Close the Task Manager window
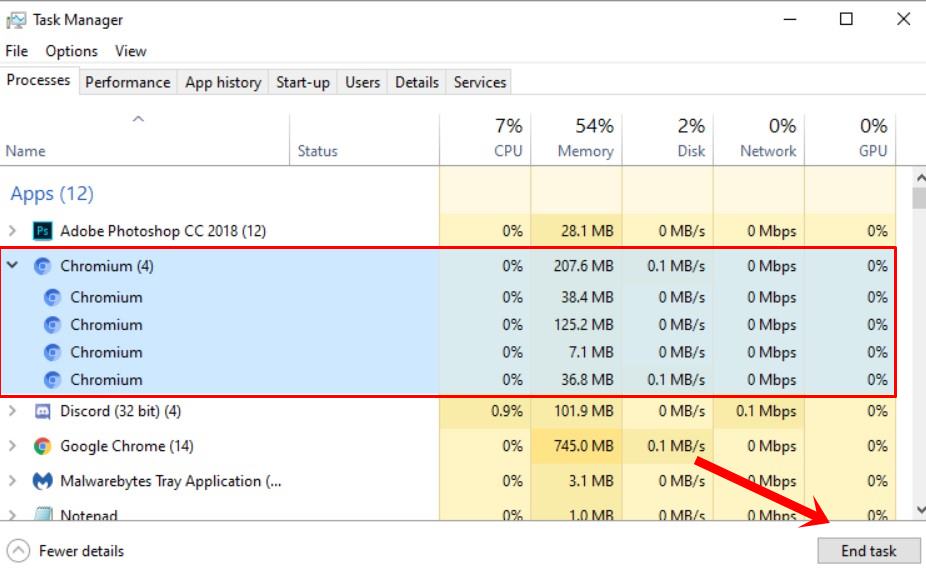926x577 pixels. coord(903,19)
